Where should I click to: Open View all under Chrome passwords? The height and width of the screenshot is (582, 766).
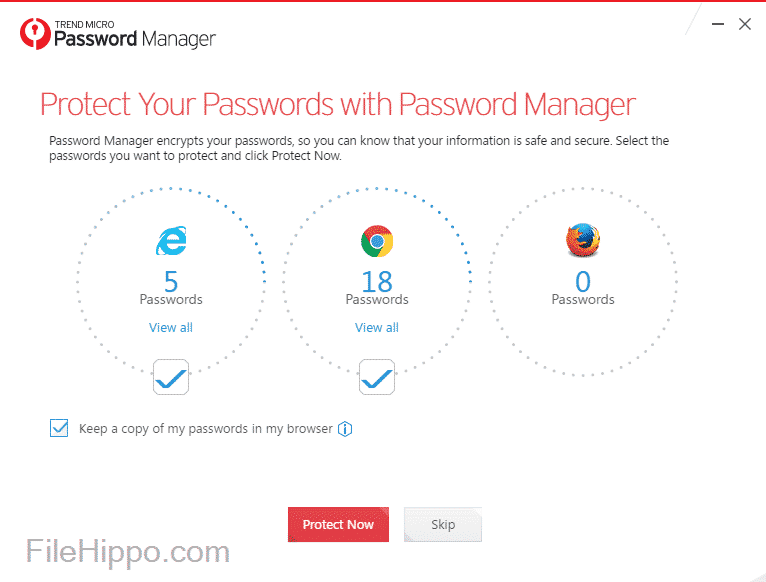pyautogui.click(x=377, y=327)
